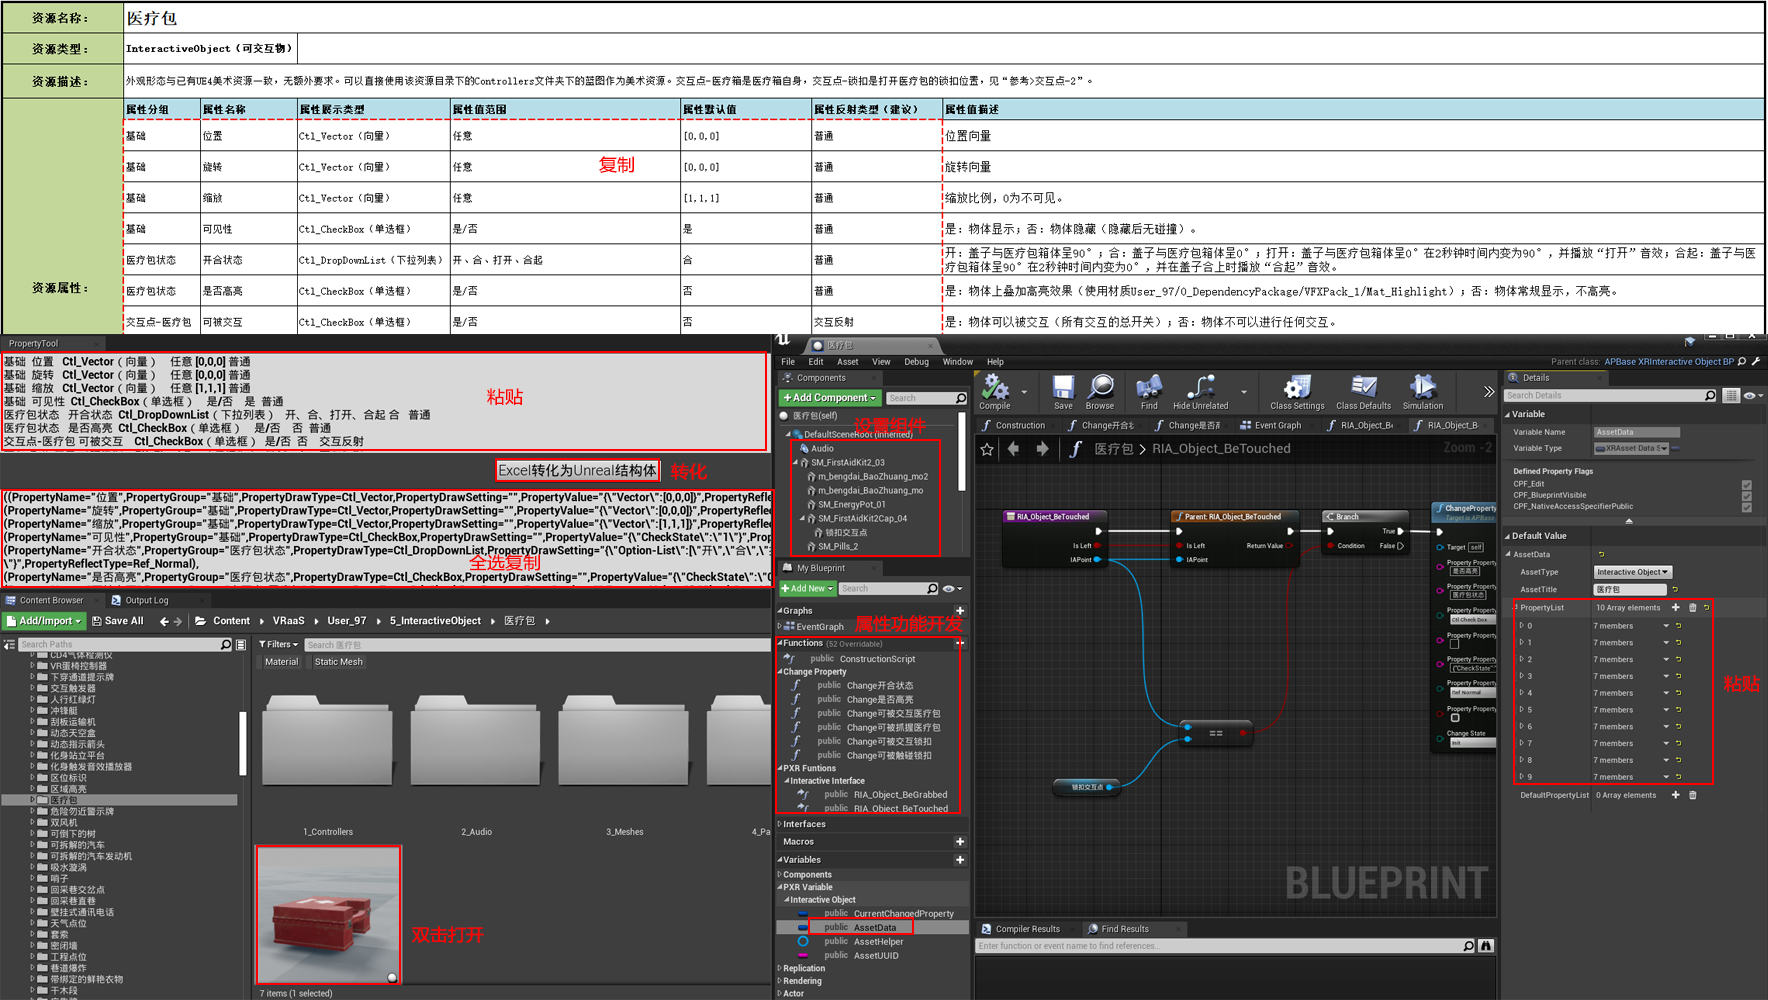Save the blueprint with the Save icon
Image resolution: width=1768 pixels, height=1000 pixels.
tap(1063, 391)
